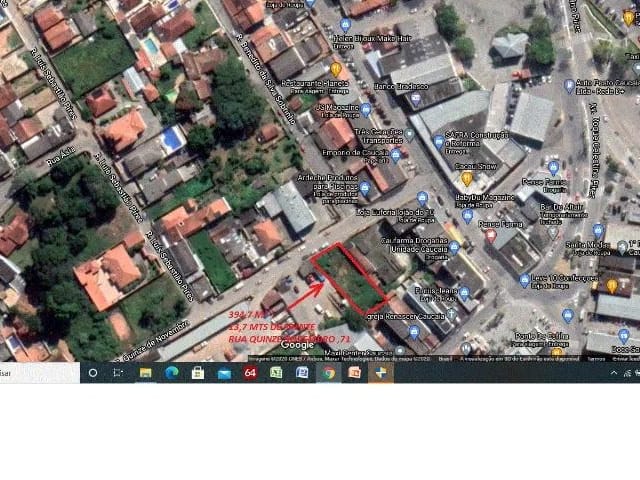Image resolution: width=640 pixels, height=480 pixels.
Task: Select the Igreja Renascer Caucaia church pin
Action: click(451, 314)
